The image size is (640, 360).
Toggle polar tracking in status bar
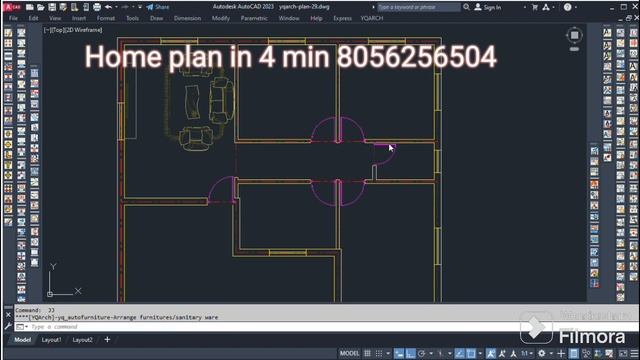click(x=422, y=353)
